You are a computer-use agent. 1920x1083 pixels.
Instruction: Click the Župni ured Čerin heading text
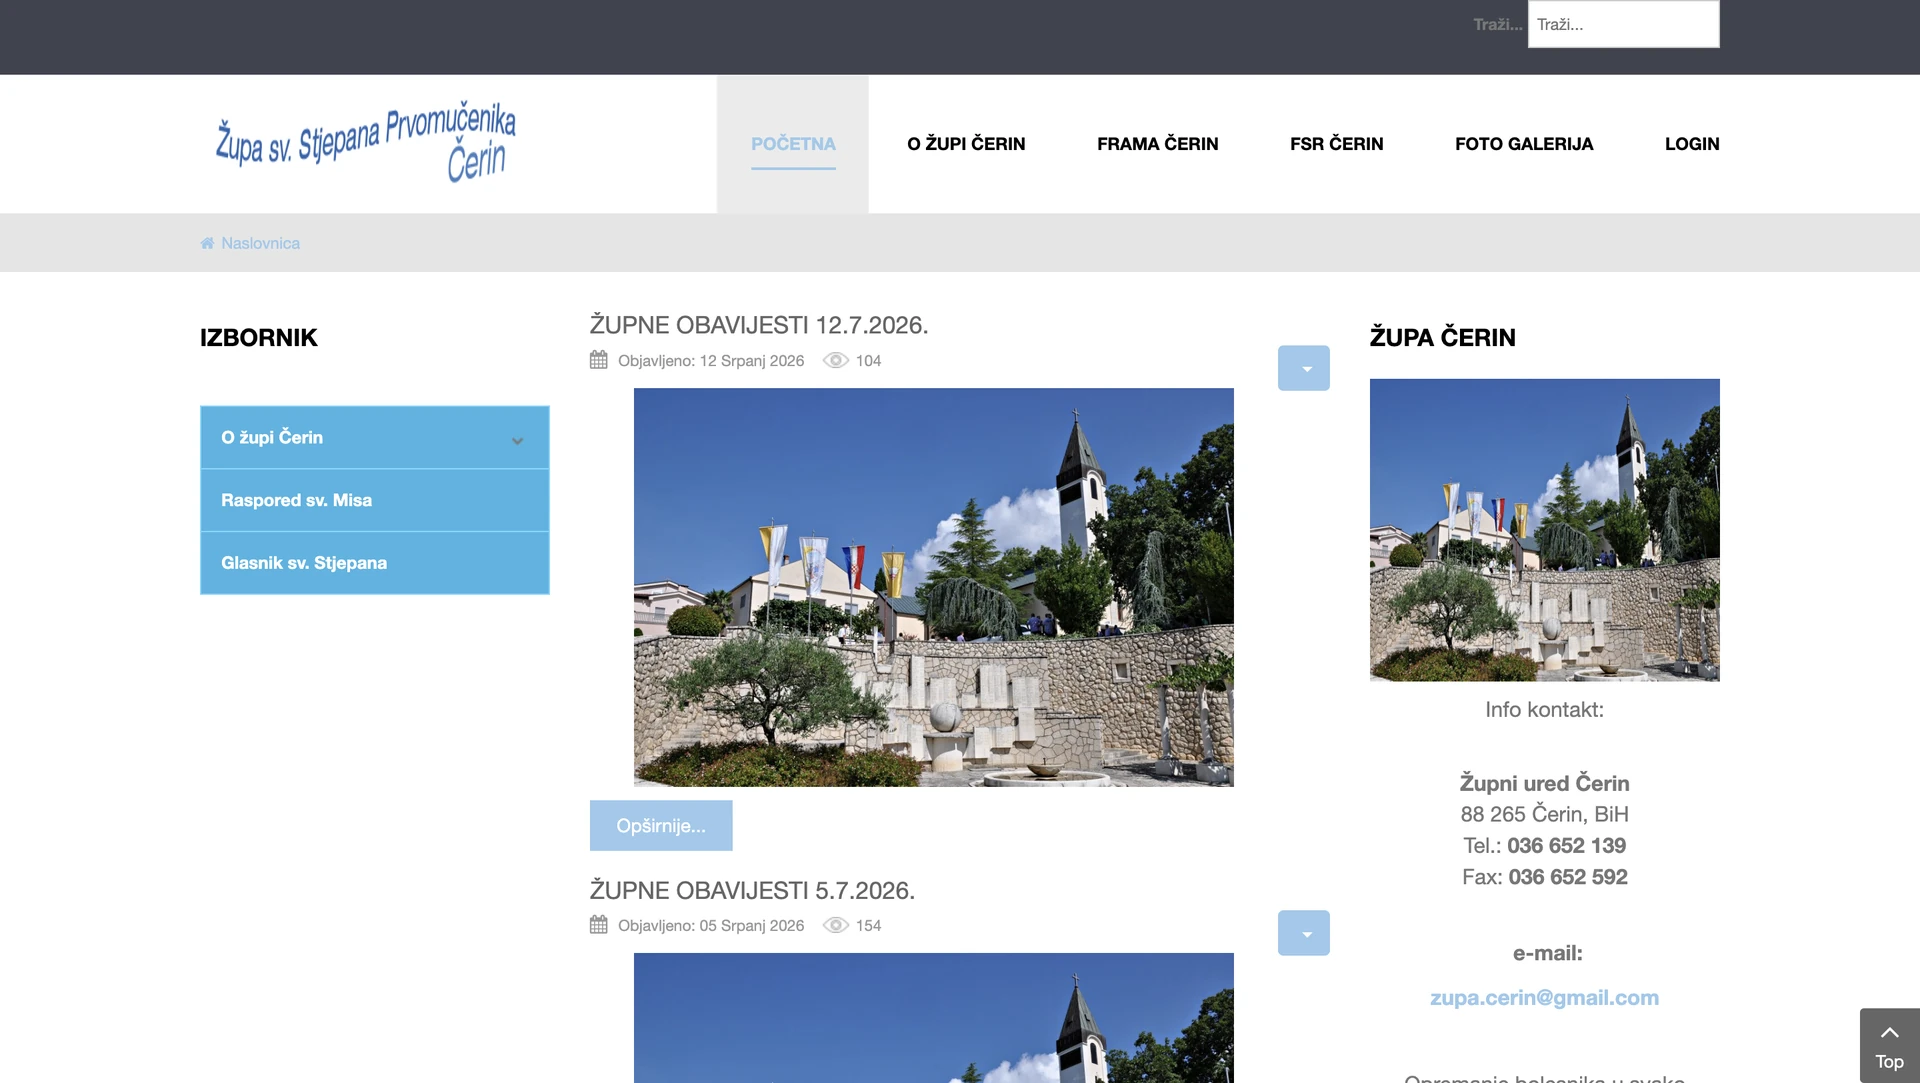pos(1544,783)
